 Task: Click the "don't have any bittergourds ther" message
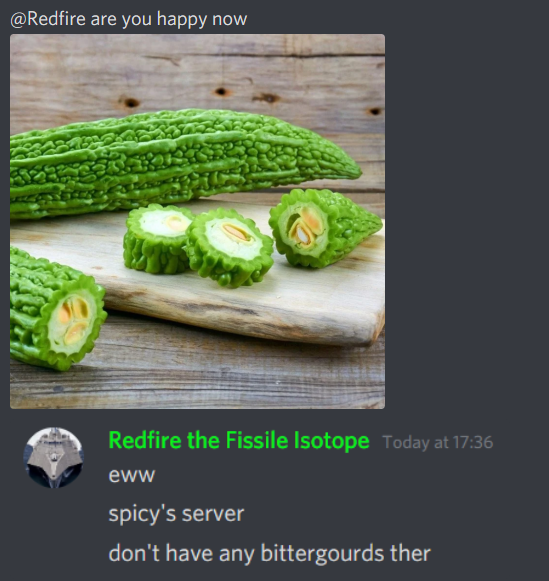pyautogui.click(x=270, y=553)
